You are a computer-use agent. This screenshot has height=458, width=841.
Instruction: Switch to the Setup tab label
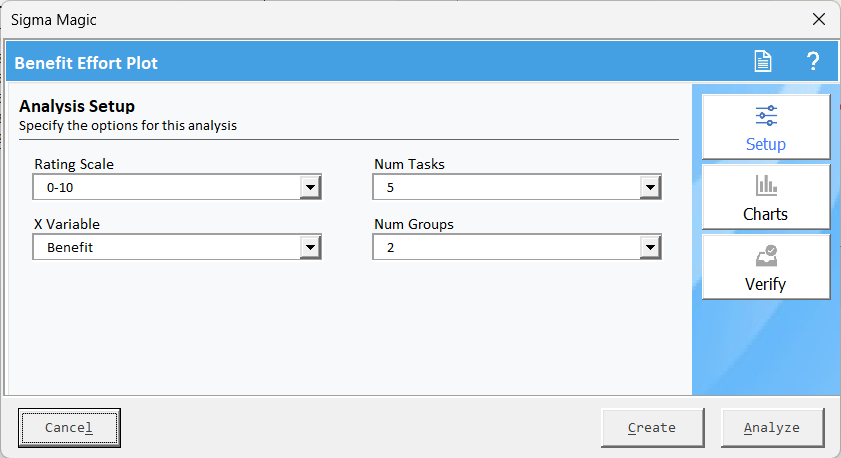tap(766, 144)
